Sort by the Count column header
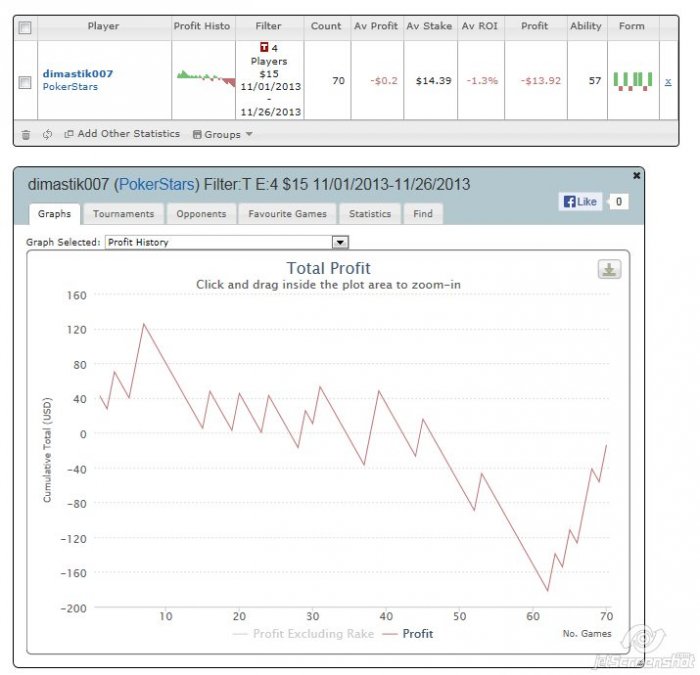The image size is (700, 675). coord(326,26)
